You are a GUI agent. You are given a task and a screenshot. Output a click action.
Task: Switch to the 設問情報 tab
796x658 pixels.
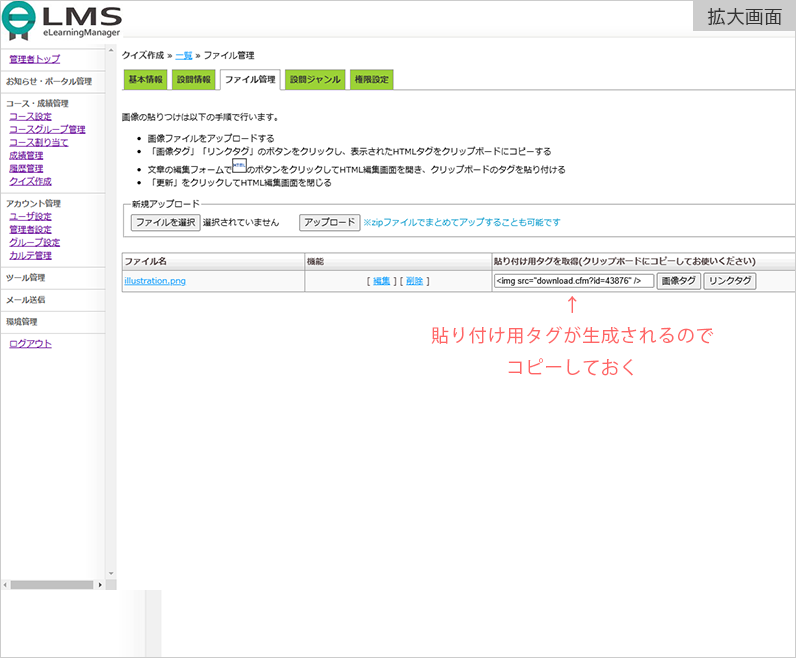(193, 79)
